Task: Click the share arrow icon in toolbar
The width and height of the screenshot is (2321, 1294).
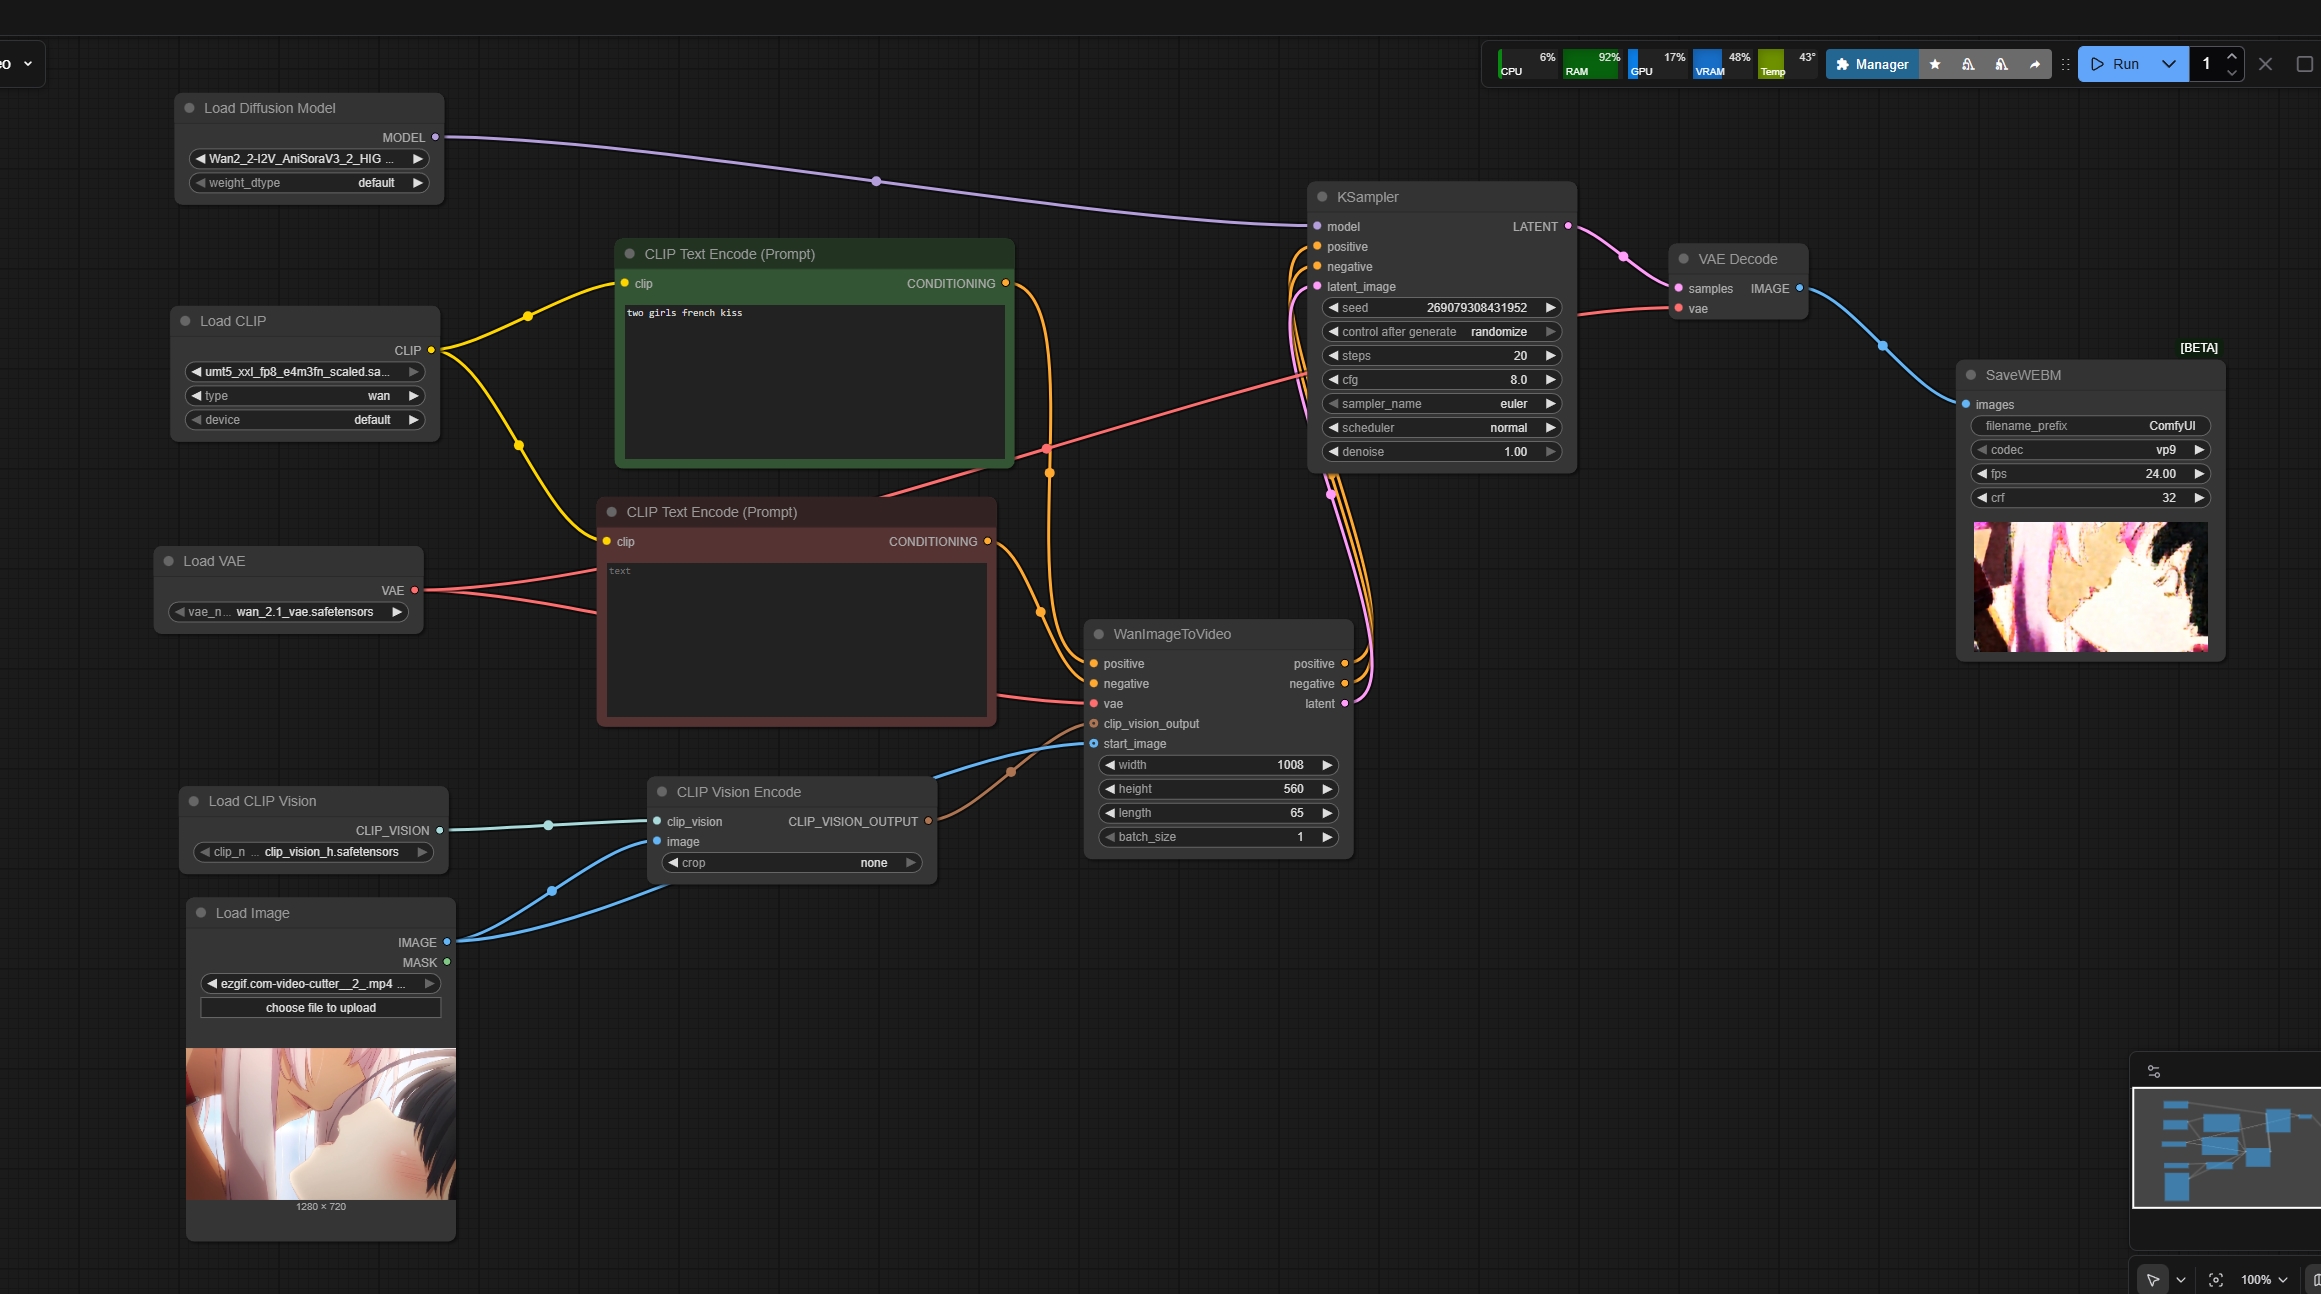Action: point(2034,64)
